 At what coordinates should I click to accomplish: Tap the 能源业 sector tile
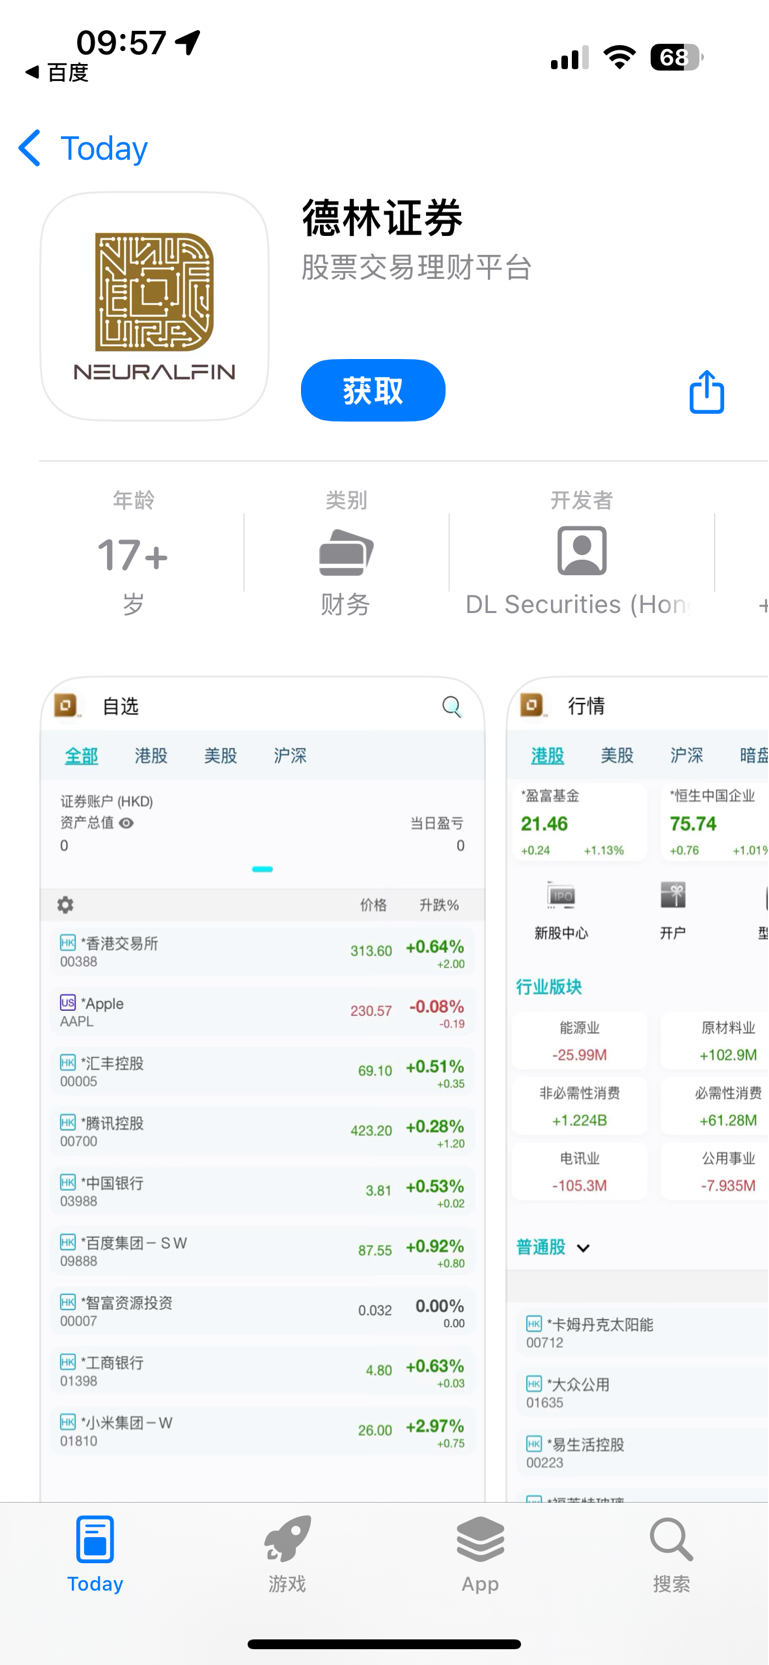click(579, 1041)
